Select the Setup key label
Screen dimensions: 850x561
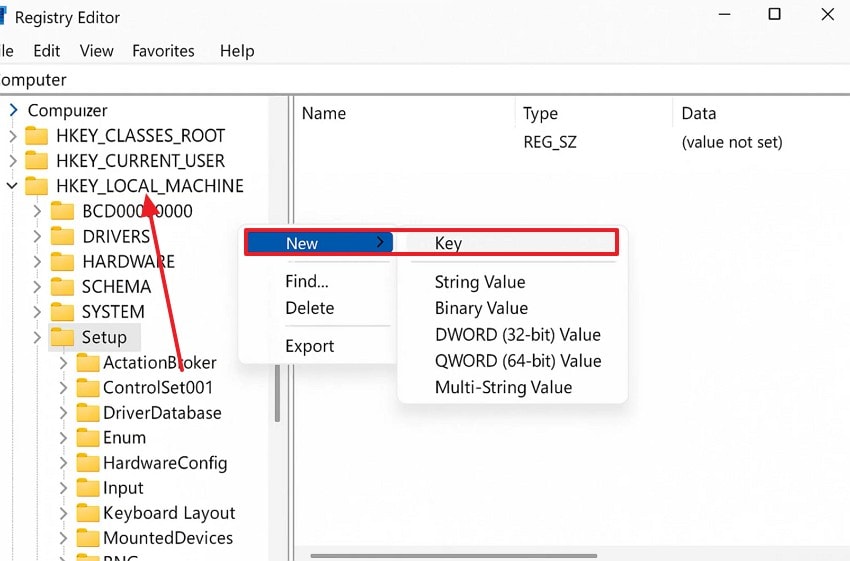104,337
